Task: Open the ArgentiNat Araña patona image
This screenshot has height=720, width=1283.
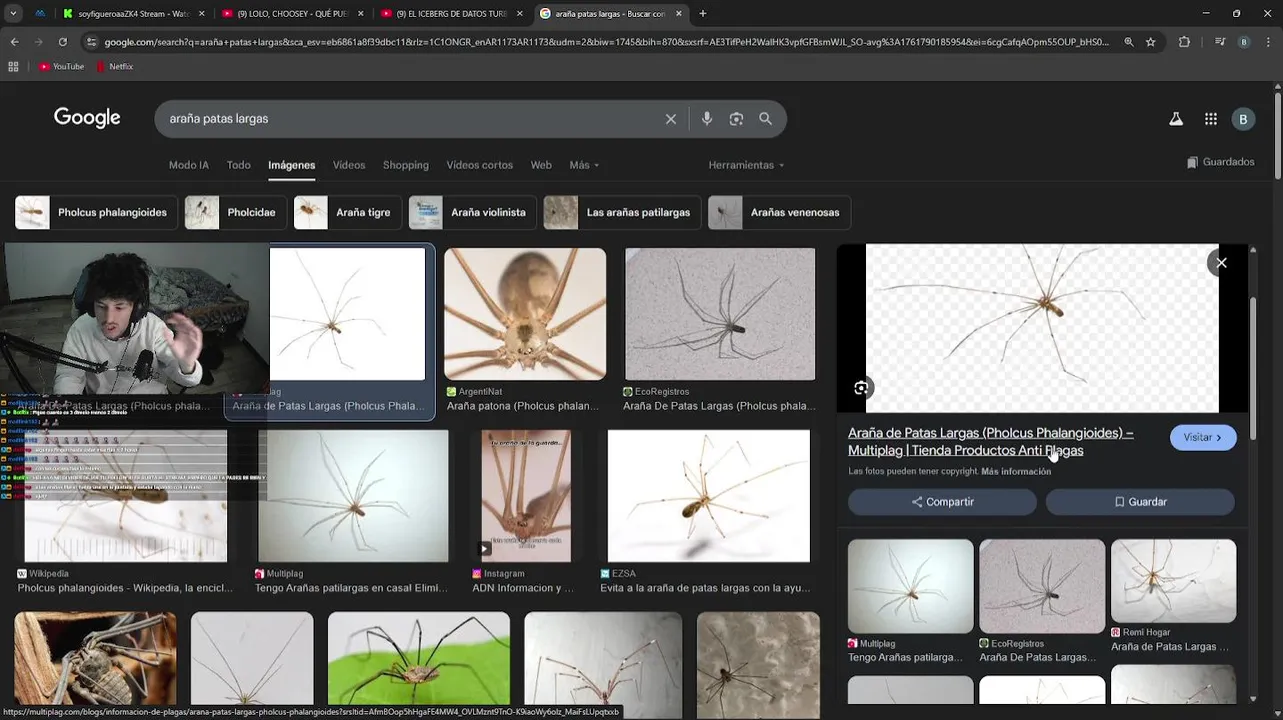Action: (525, 314)
